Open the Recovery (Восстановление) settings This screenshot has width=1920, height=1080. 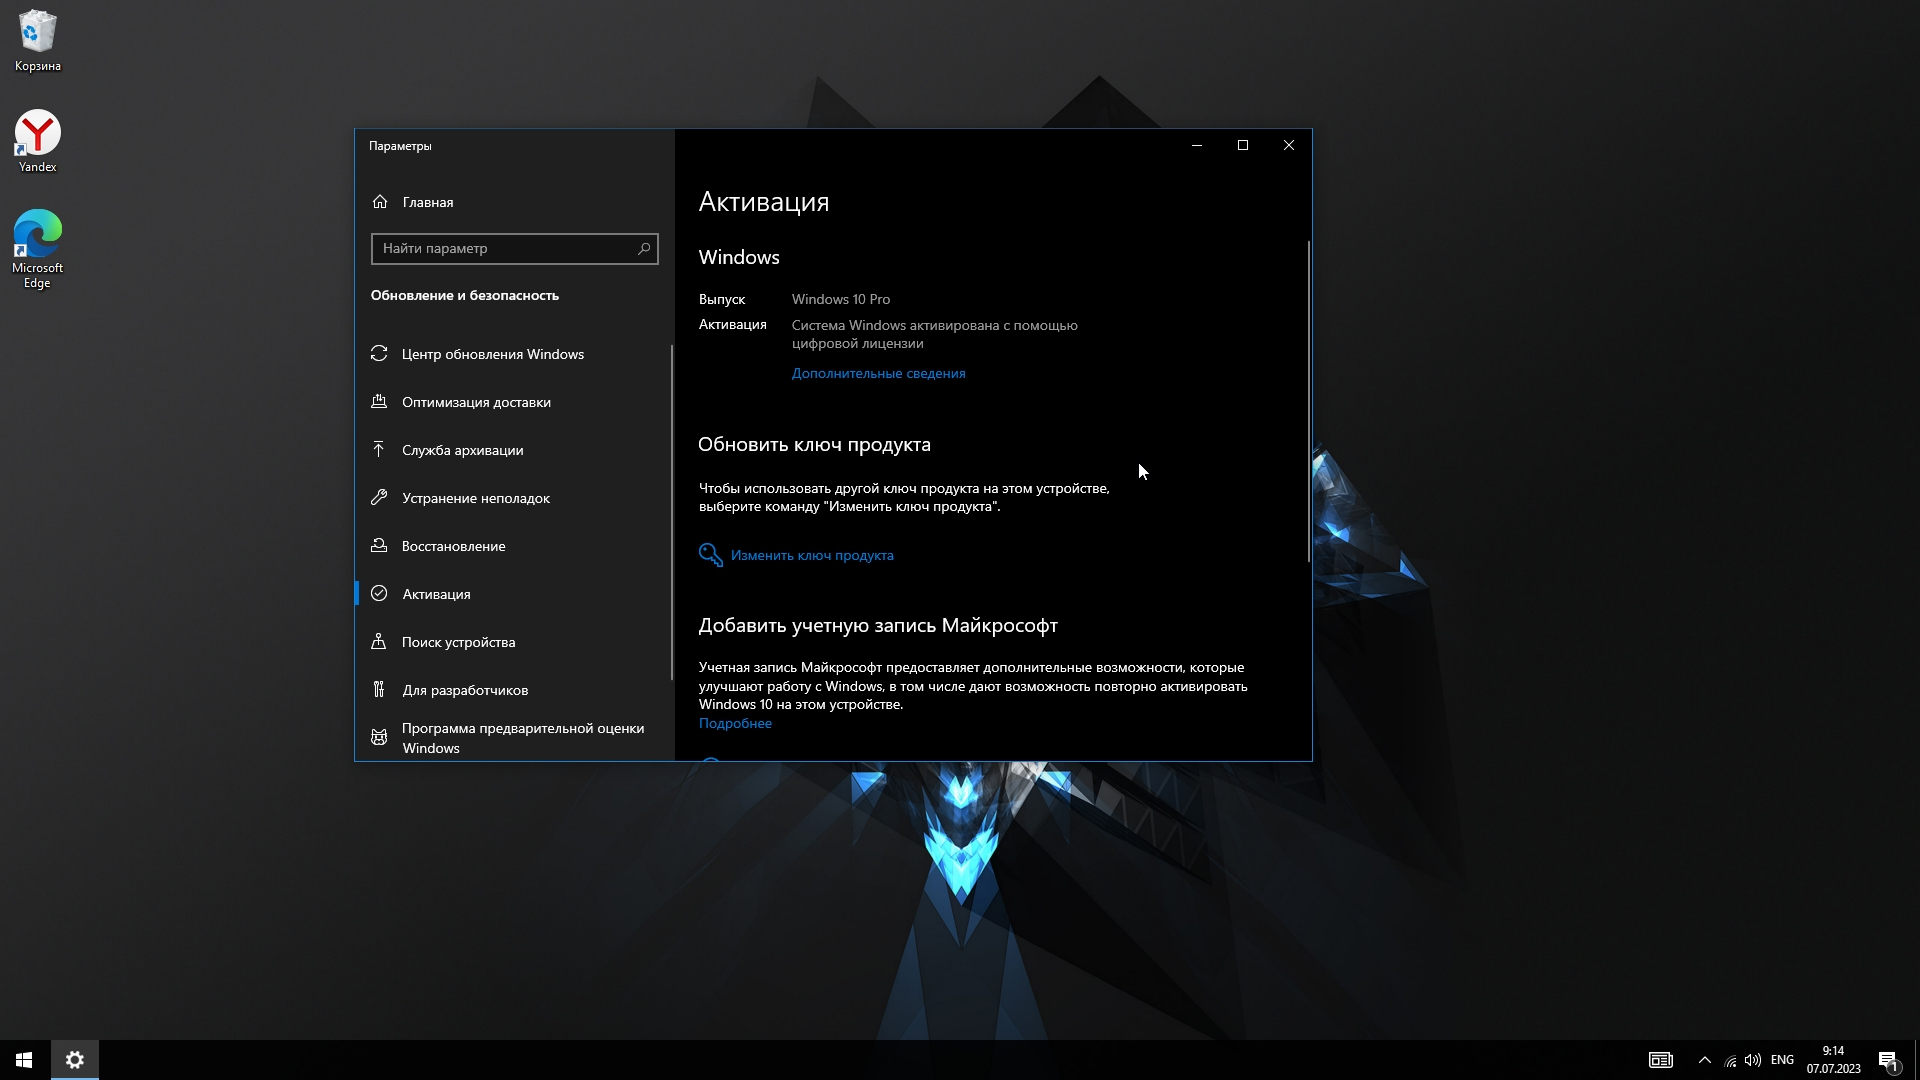[x=453, y=546]
